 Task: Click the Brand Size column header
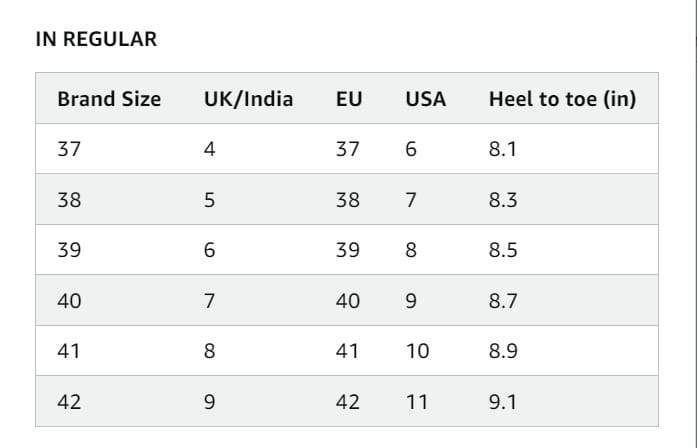coord(109,99)
